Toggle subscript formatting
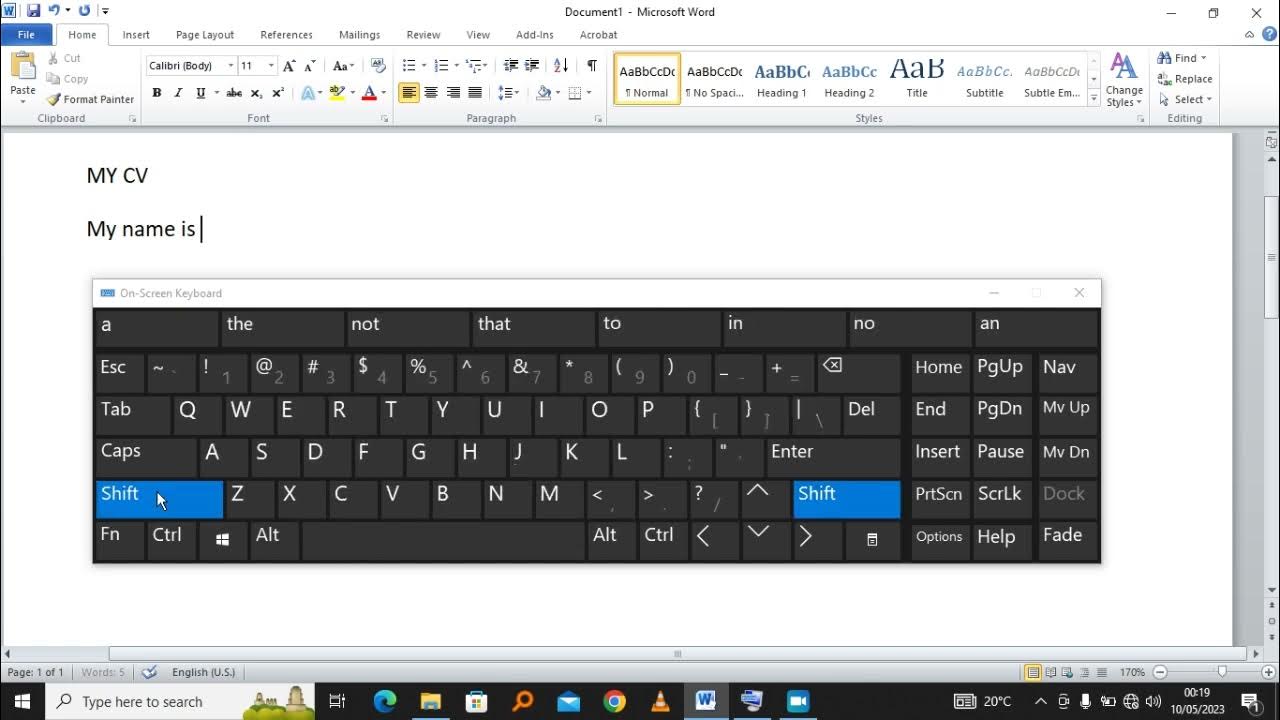Viewport: 1280px width, 720px height. (x=256, y=93)
